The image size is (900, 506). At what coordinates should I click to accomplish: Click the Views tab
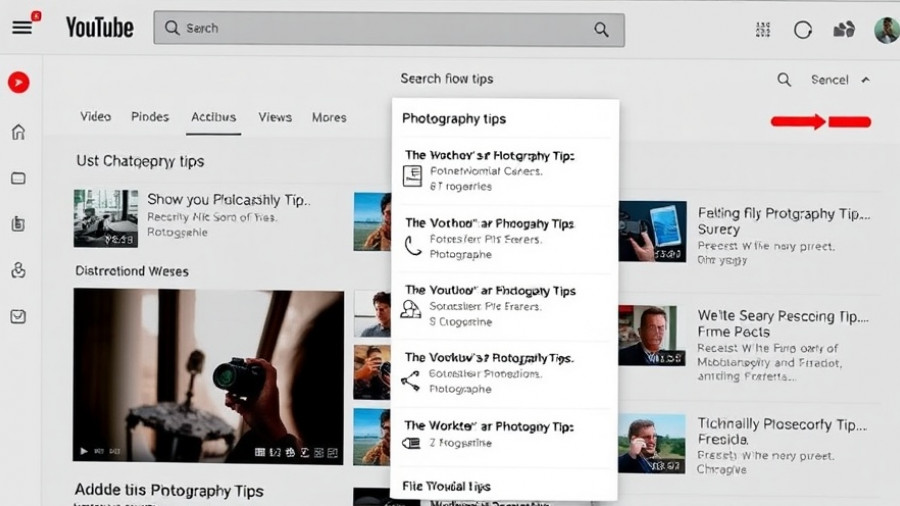point(275,117)
